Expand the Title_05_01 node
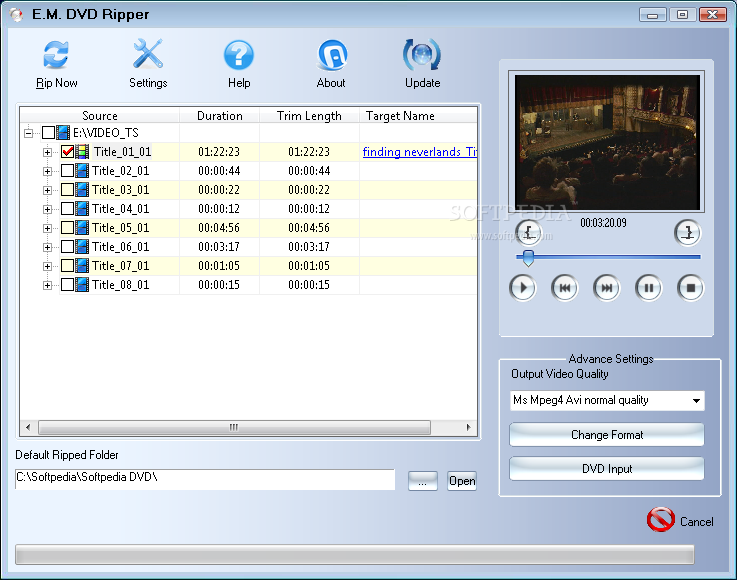Viewport: 737px width, 580px height. 47,228
